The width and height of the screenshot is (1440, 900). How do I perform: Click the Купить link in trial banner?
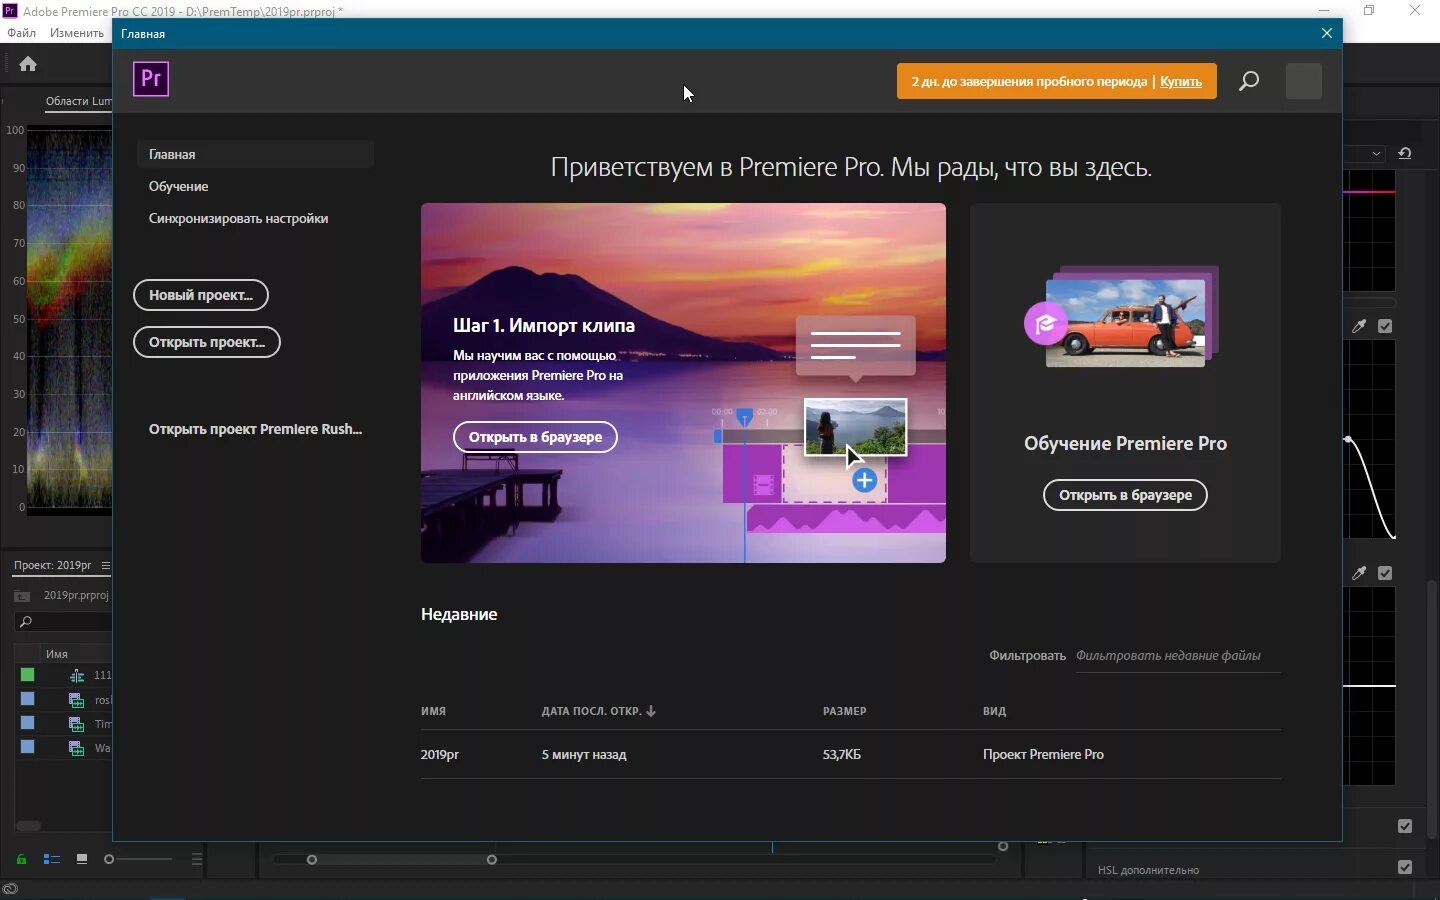[x=1181, y=82]
